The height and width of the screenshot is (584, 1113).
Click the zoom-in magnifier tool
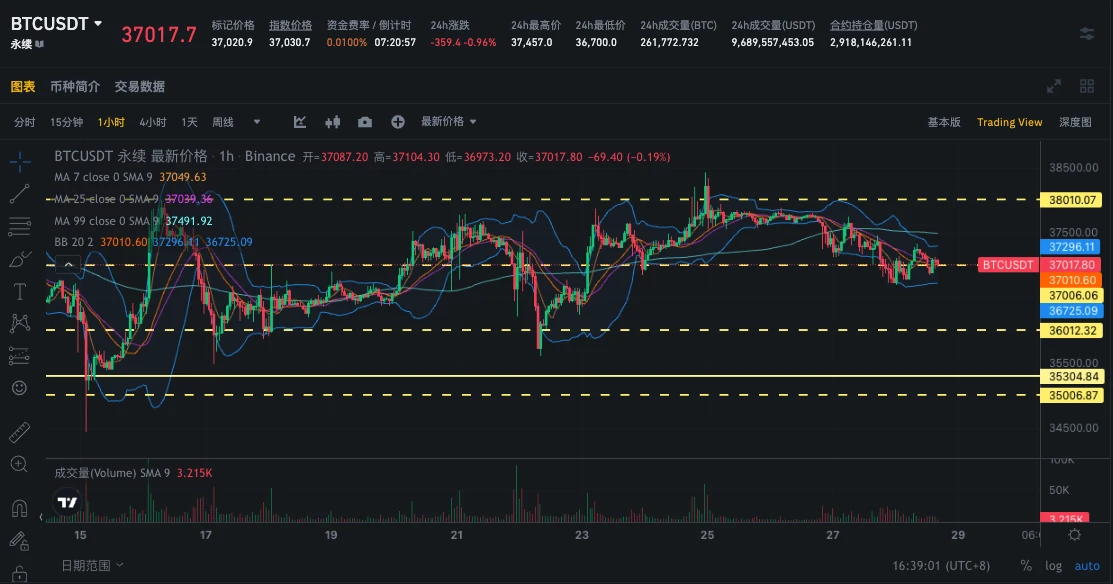click(x=19, y=464)
